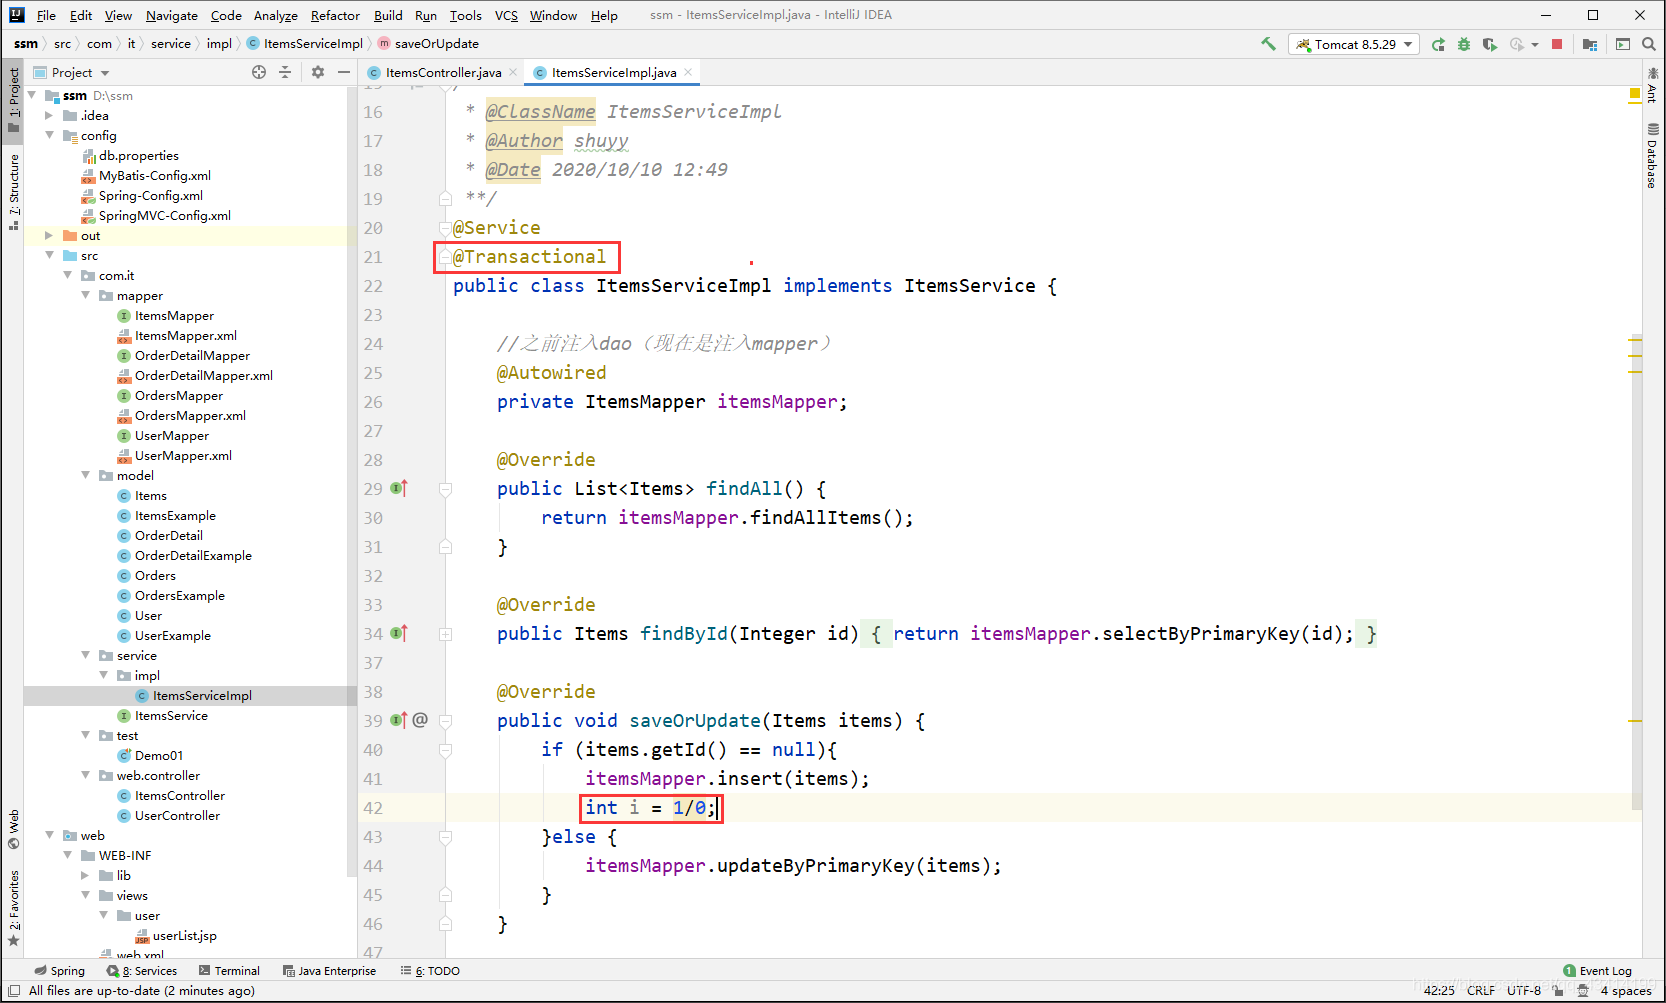This screenshot has height=1003, width=1666.
Task: Expand the lib folder
Action: pyautogui.click(x=85, y=876)
